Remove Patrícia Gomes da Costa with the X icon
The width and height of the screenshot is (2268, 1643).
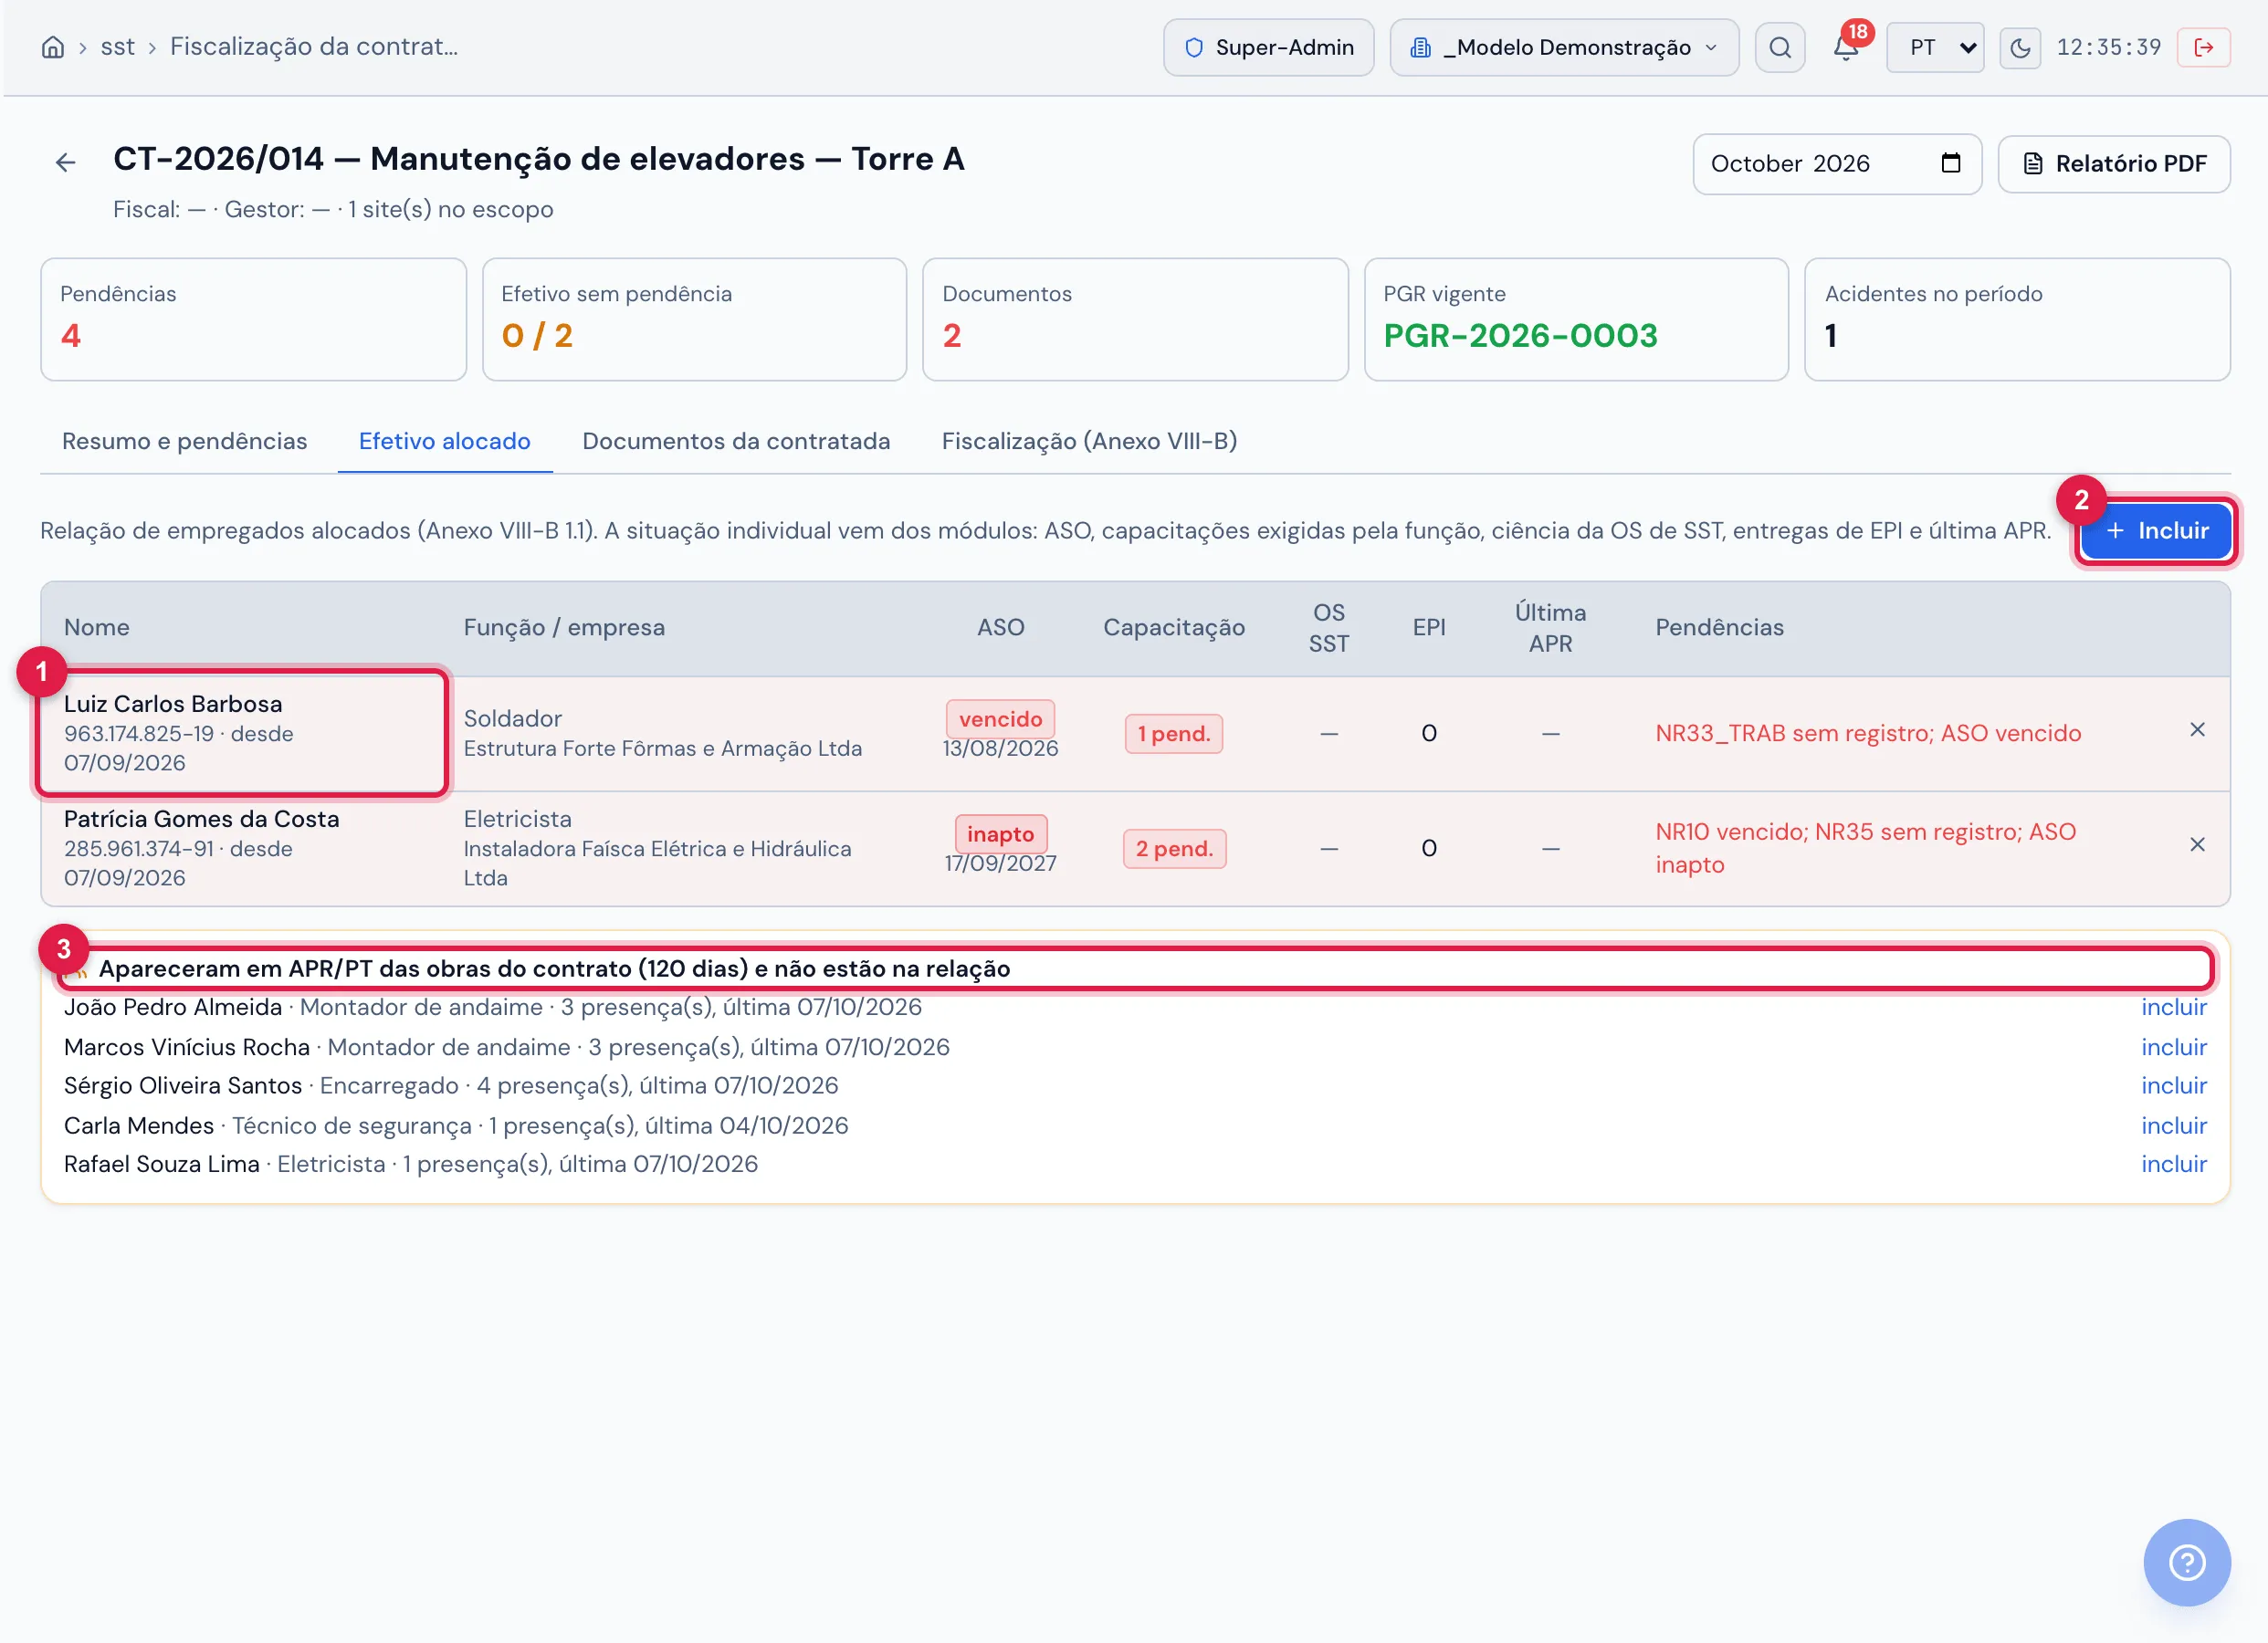(x=2197, y=845)
